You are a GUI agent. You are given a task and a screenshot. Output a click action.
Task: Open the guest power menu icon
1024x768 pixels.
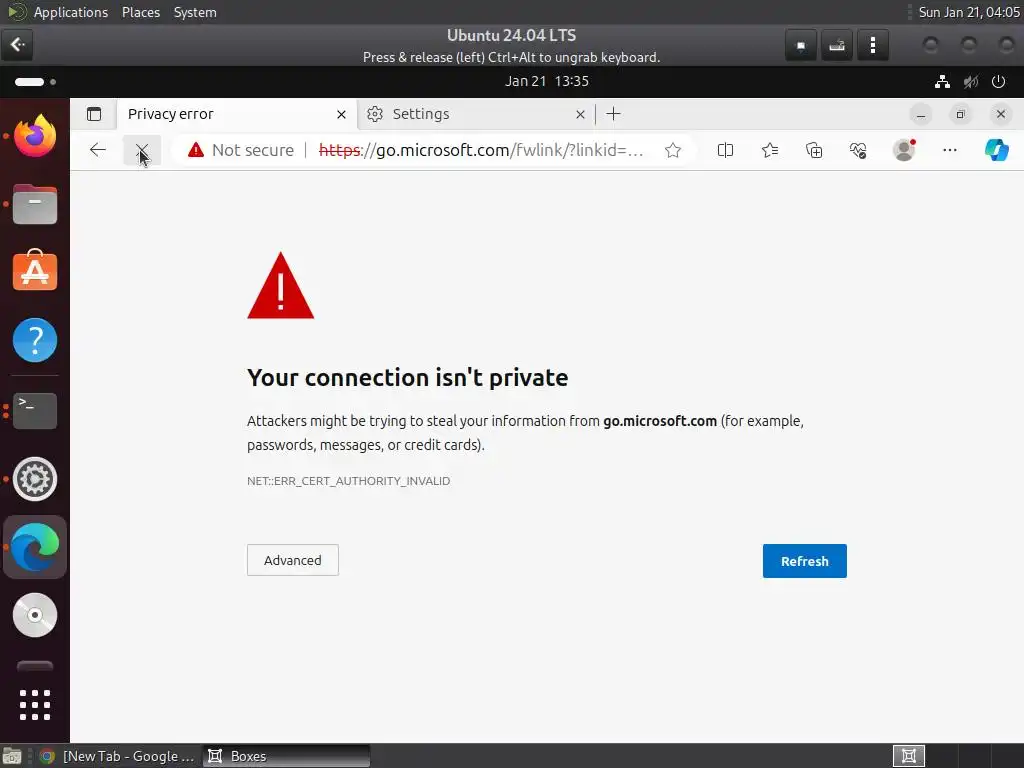pos(998,82)
